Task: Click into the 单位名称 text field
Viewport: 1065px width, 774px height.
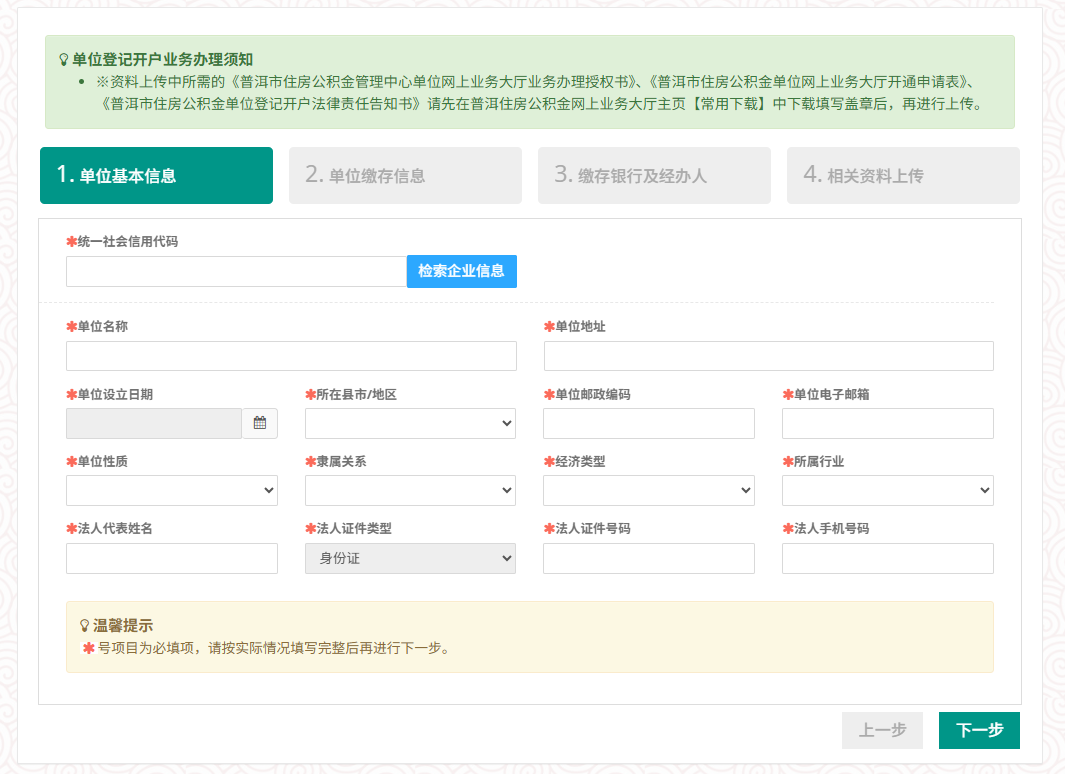Action: 291,356
